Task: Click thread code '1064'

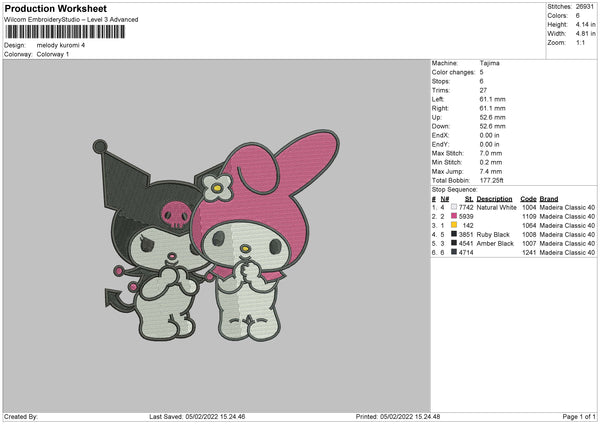Action: click(529, 225)
